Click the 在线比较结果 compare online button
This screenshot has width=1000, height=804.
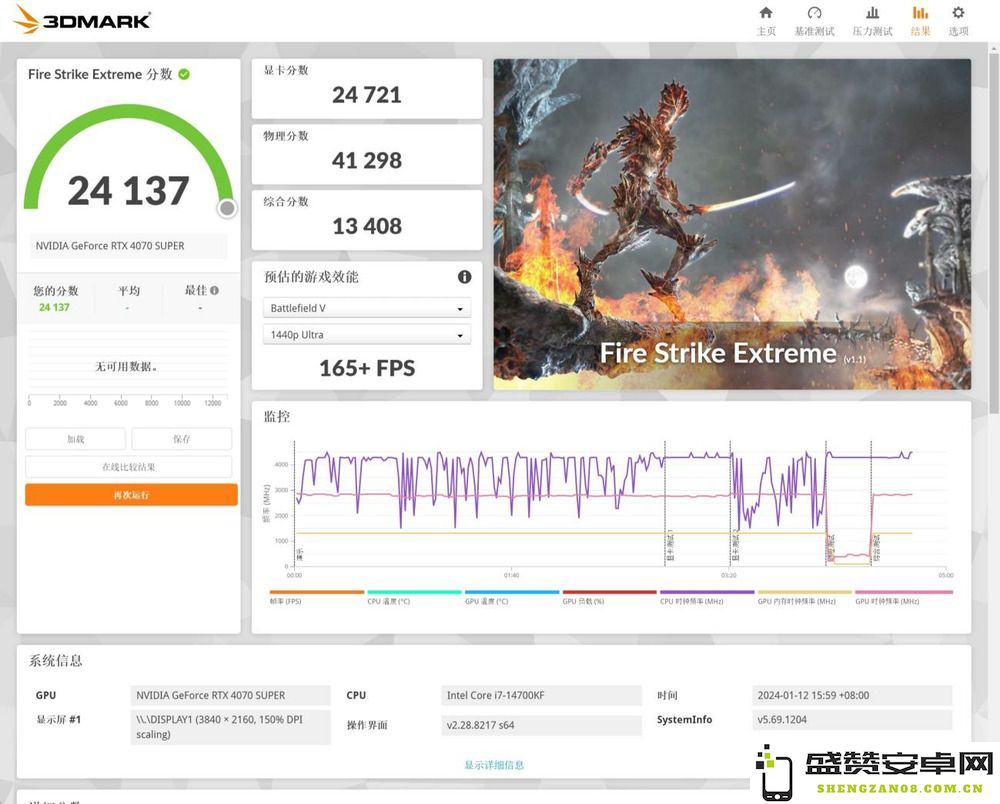(x=128, y=467)
